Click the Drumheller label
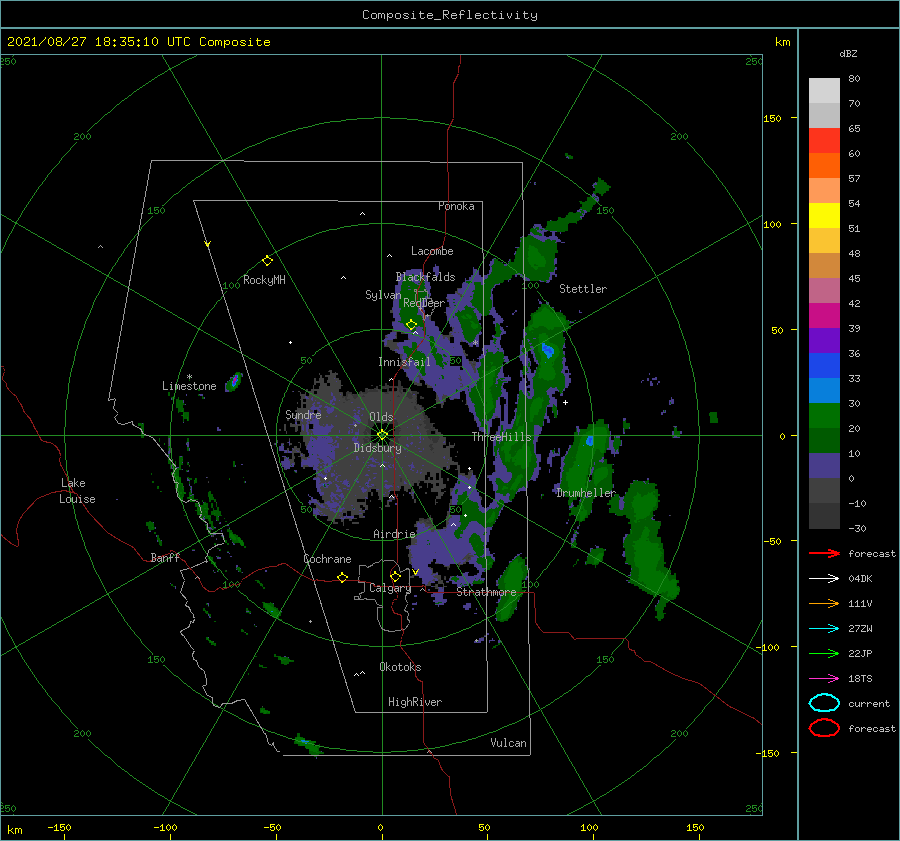 point(586,493)
